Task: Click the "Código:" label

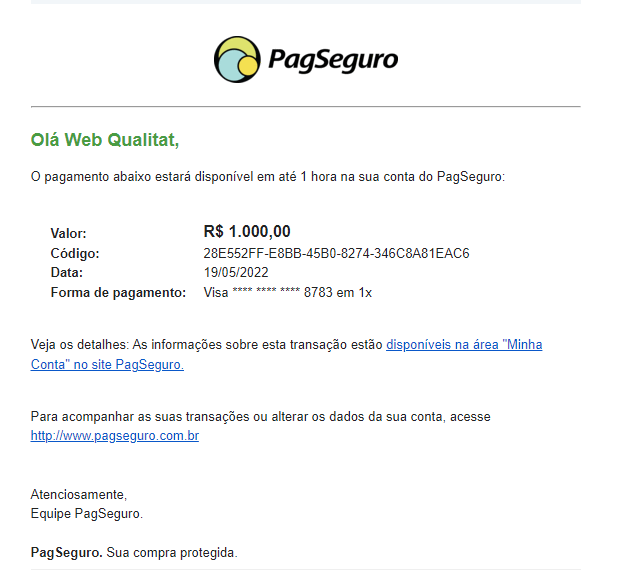Action: 75,254
